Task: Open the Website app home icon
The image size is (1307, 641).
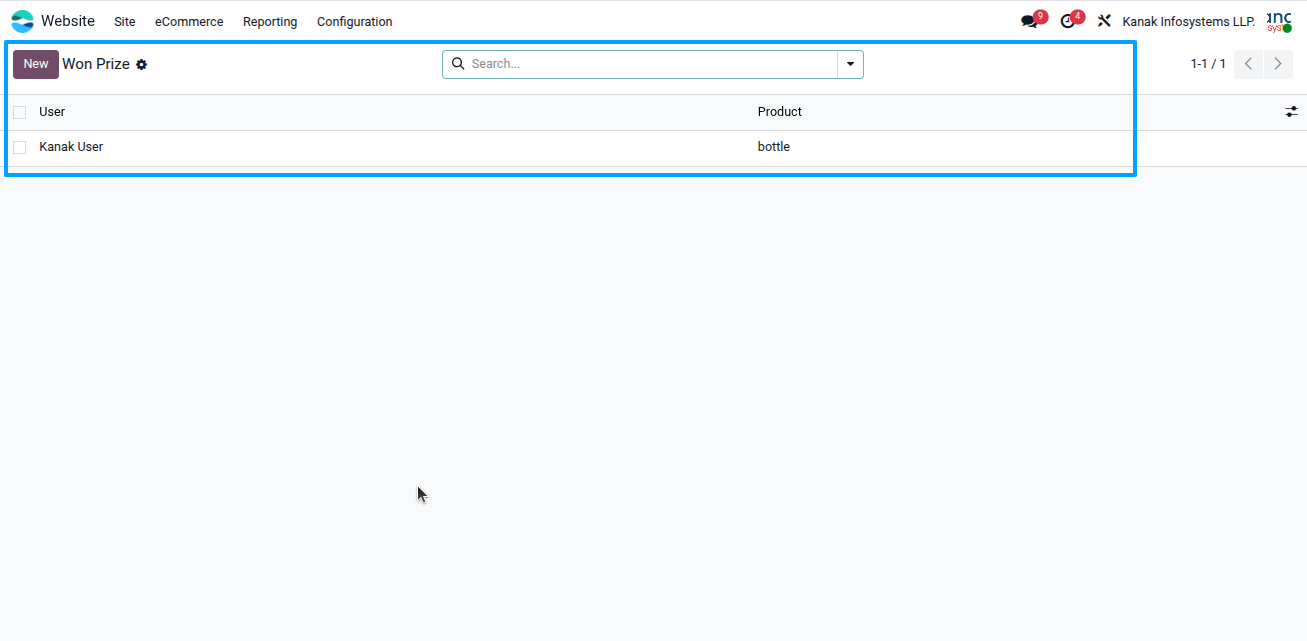Action: pos(22,21)
